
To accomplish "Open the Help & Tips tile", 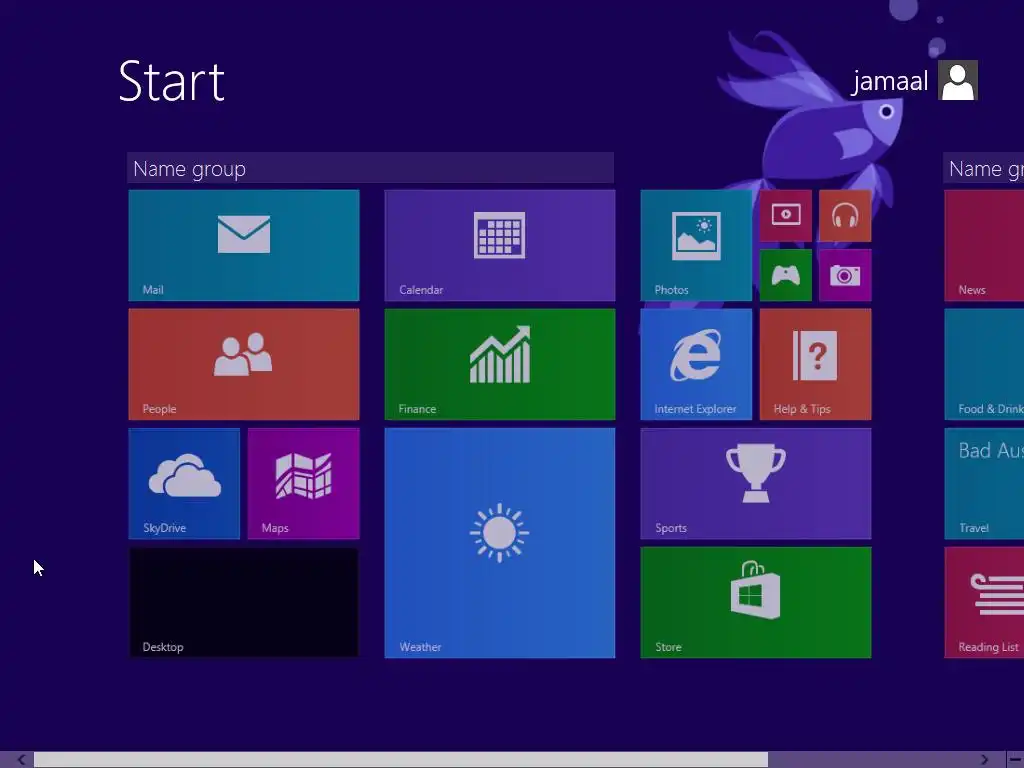I will pos(816,364).
